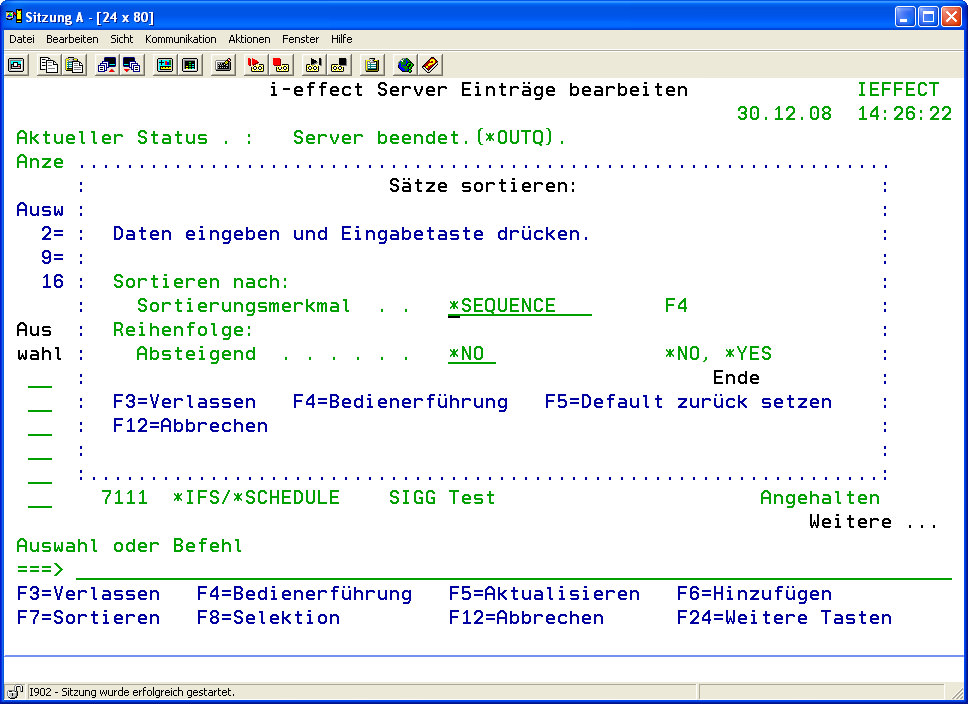Play a macro using the black play icon
This screenshot has height=704, width=968.
click(314, 65)
